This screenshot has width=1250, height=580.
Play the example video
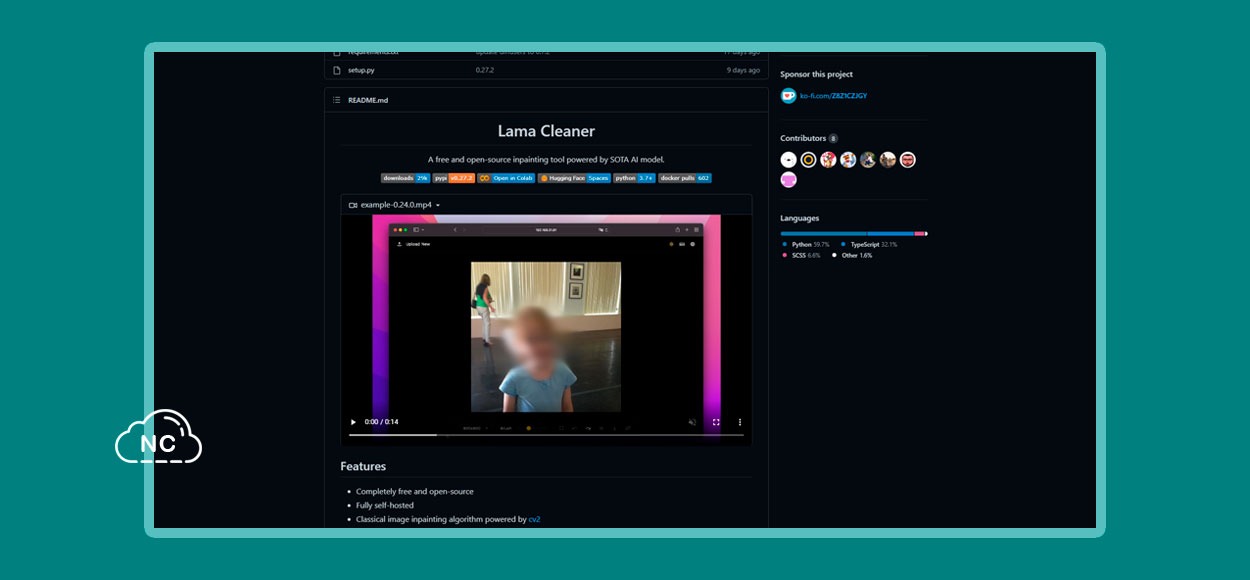coord(353,422)
